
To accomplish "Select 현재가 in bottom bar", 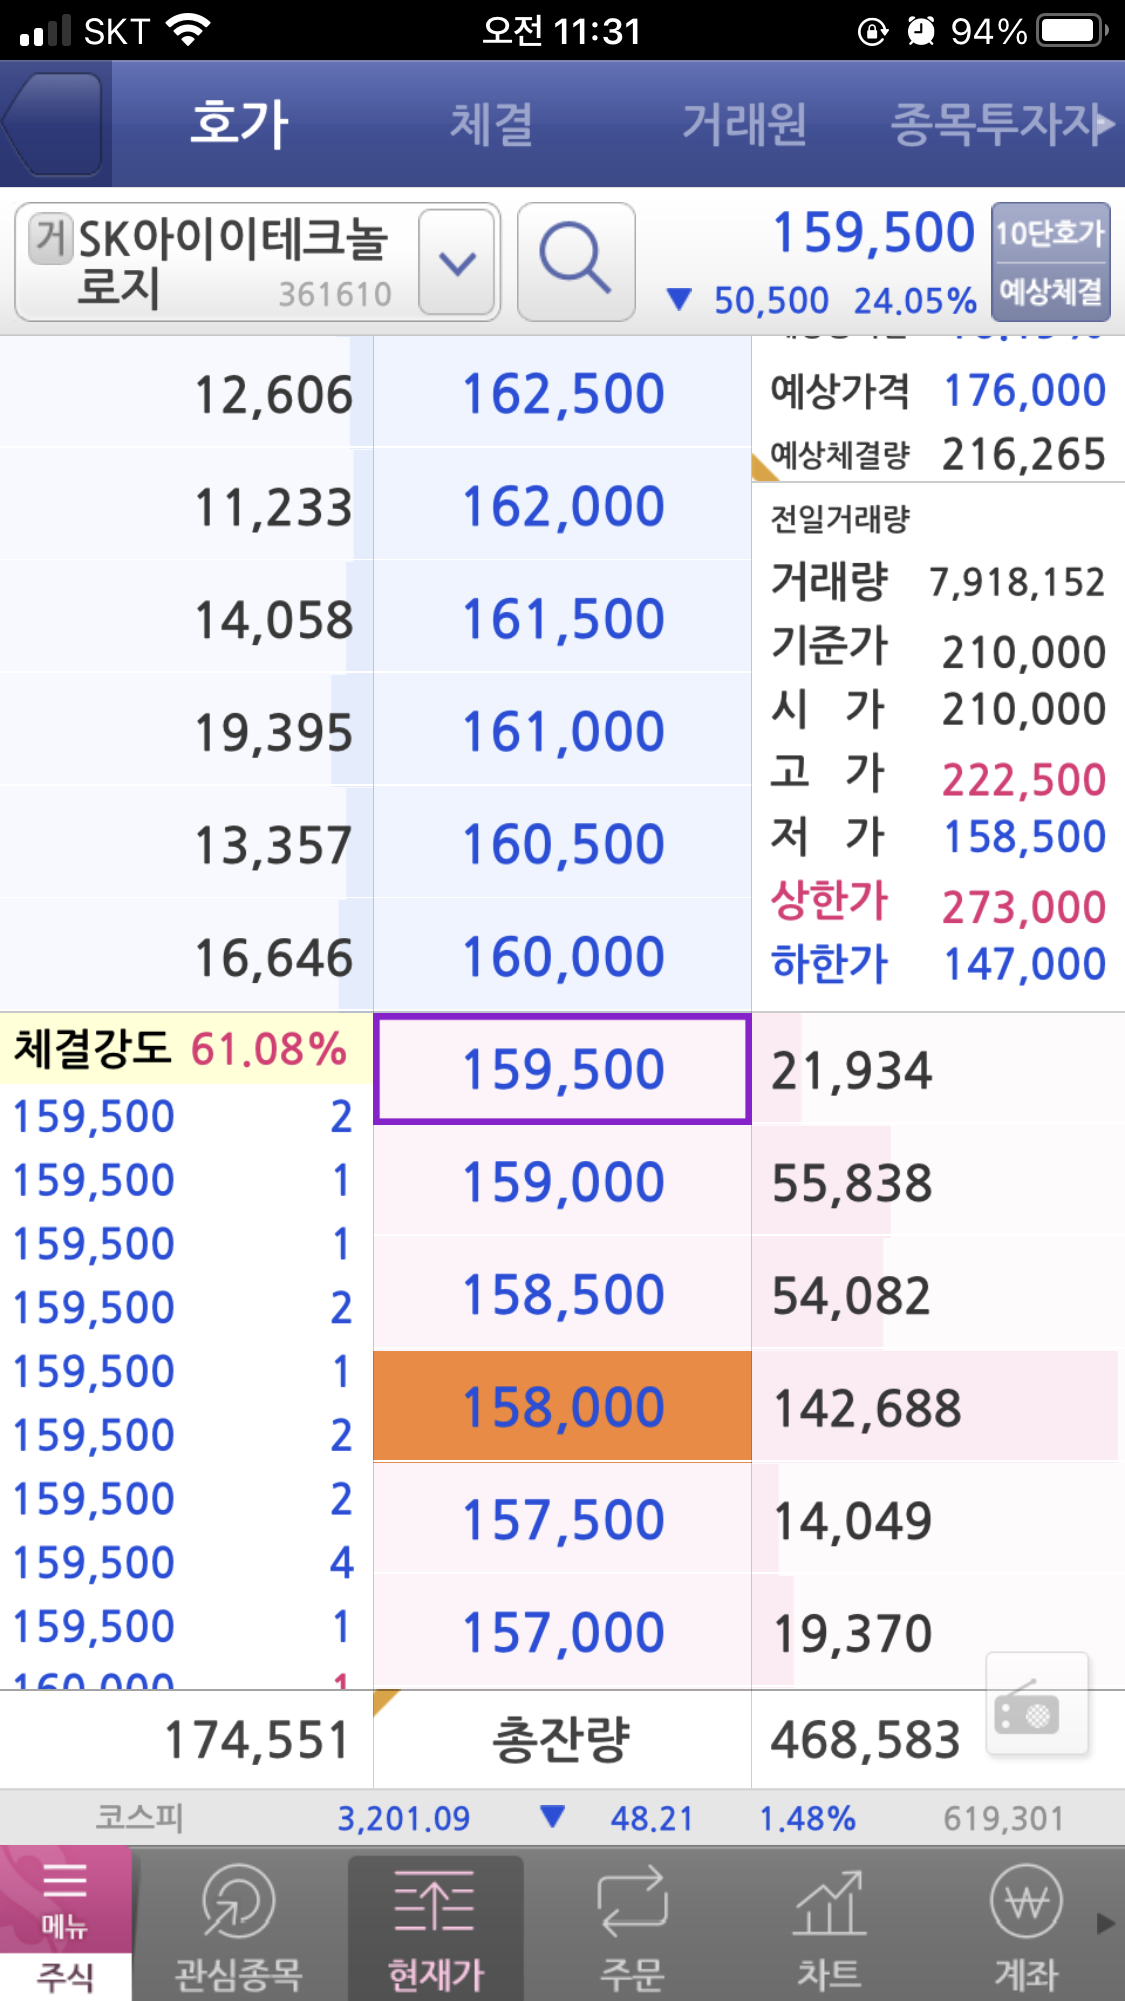I will pyautogui.click(x=435, y=1927).
